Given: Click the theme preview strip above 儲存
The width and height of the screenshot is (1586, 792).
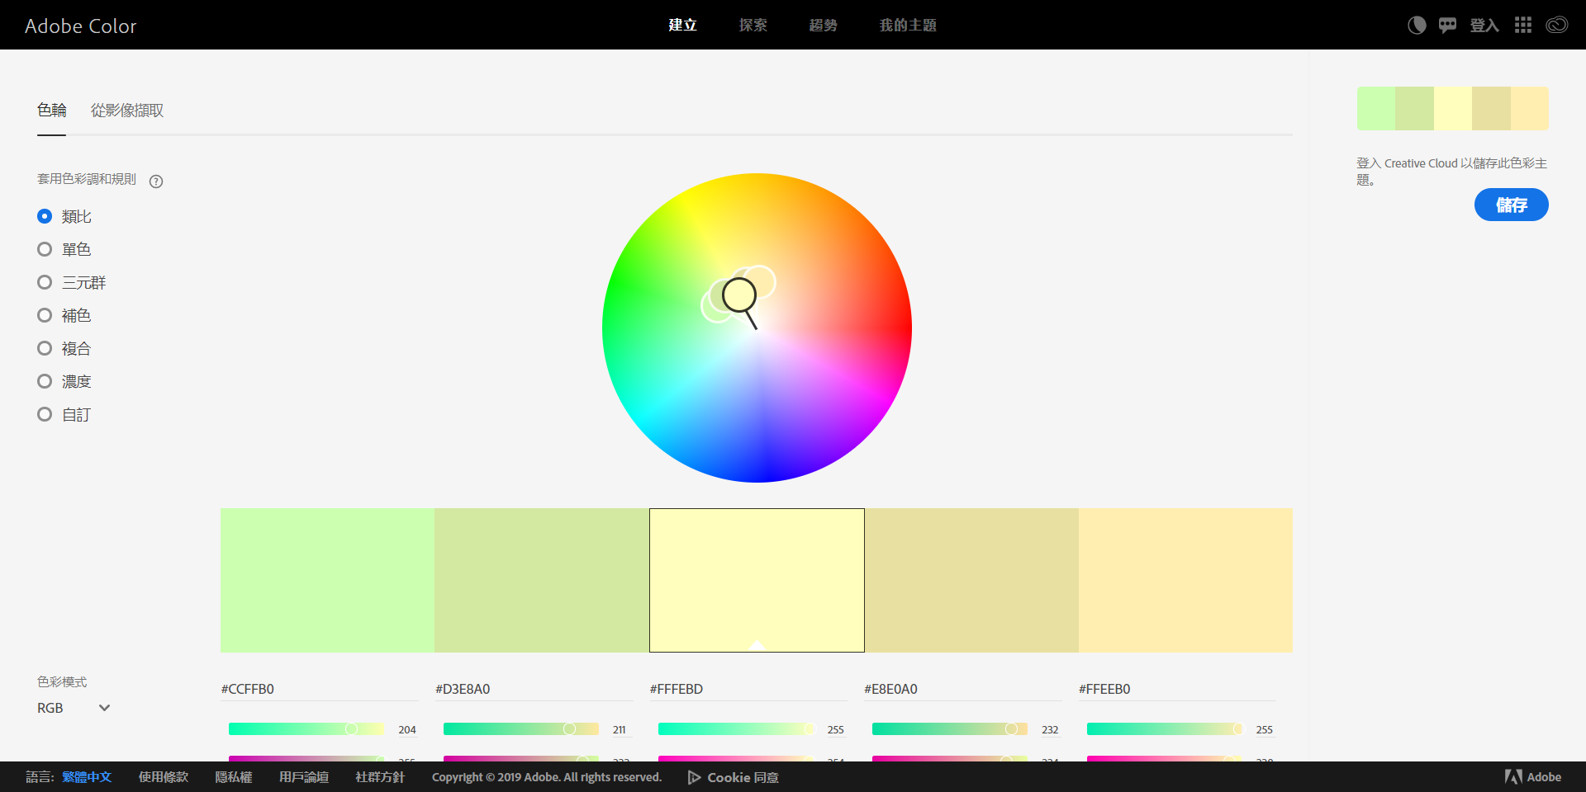Looking at the screenshot, I should (x=1452, y=108).
